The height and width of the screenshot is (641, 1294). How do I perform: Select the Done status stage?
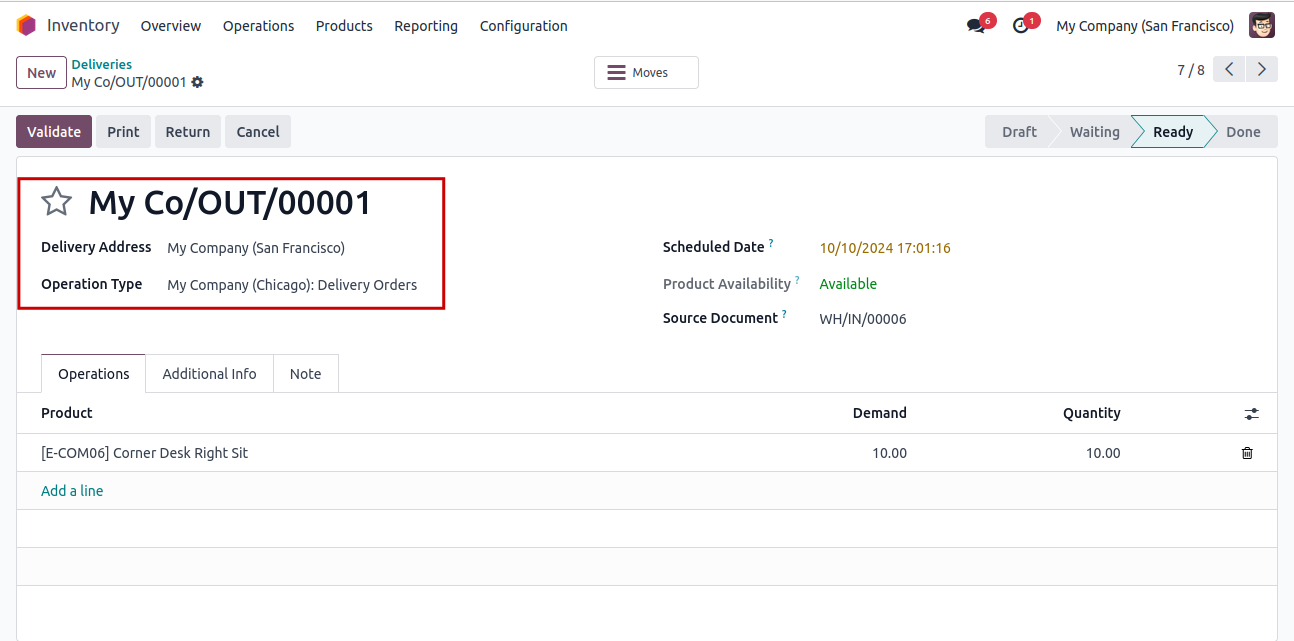tap(1242, 132)
